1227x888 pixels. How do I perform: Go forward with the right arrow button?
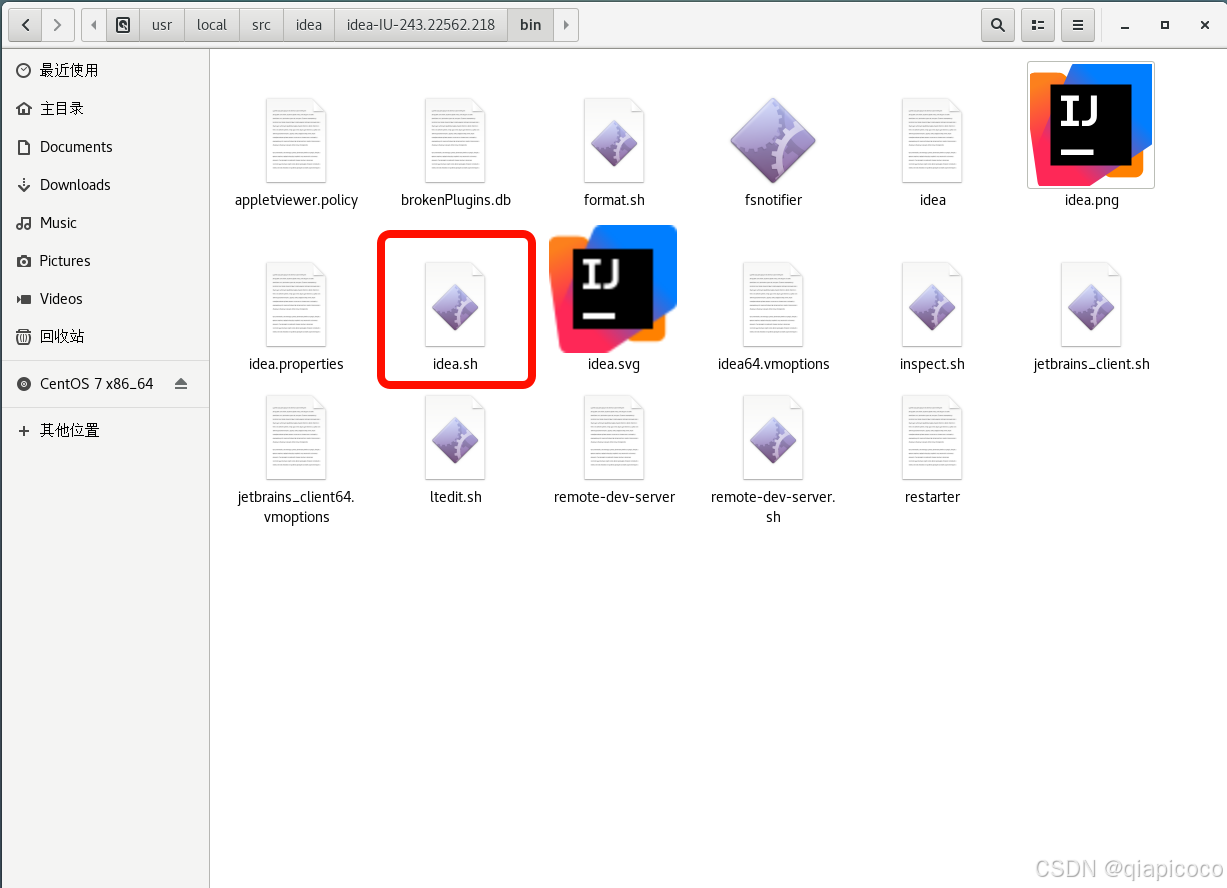(x=58, y=24)
